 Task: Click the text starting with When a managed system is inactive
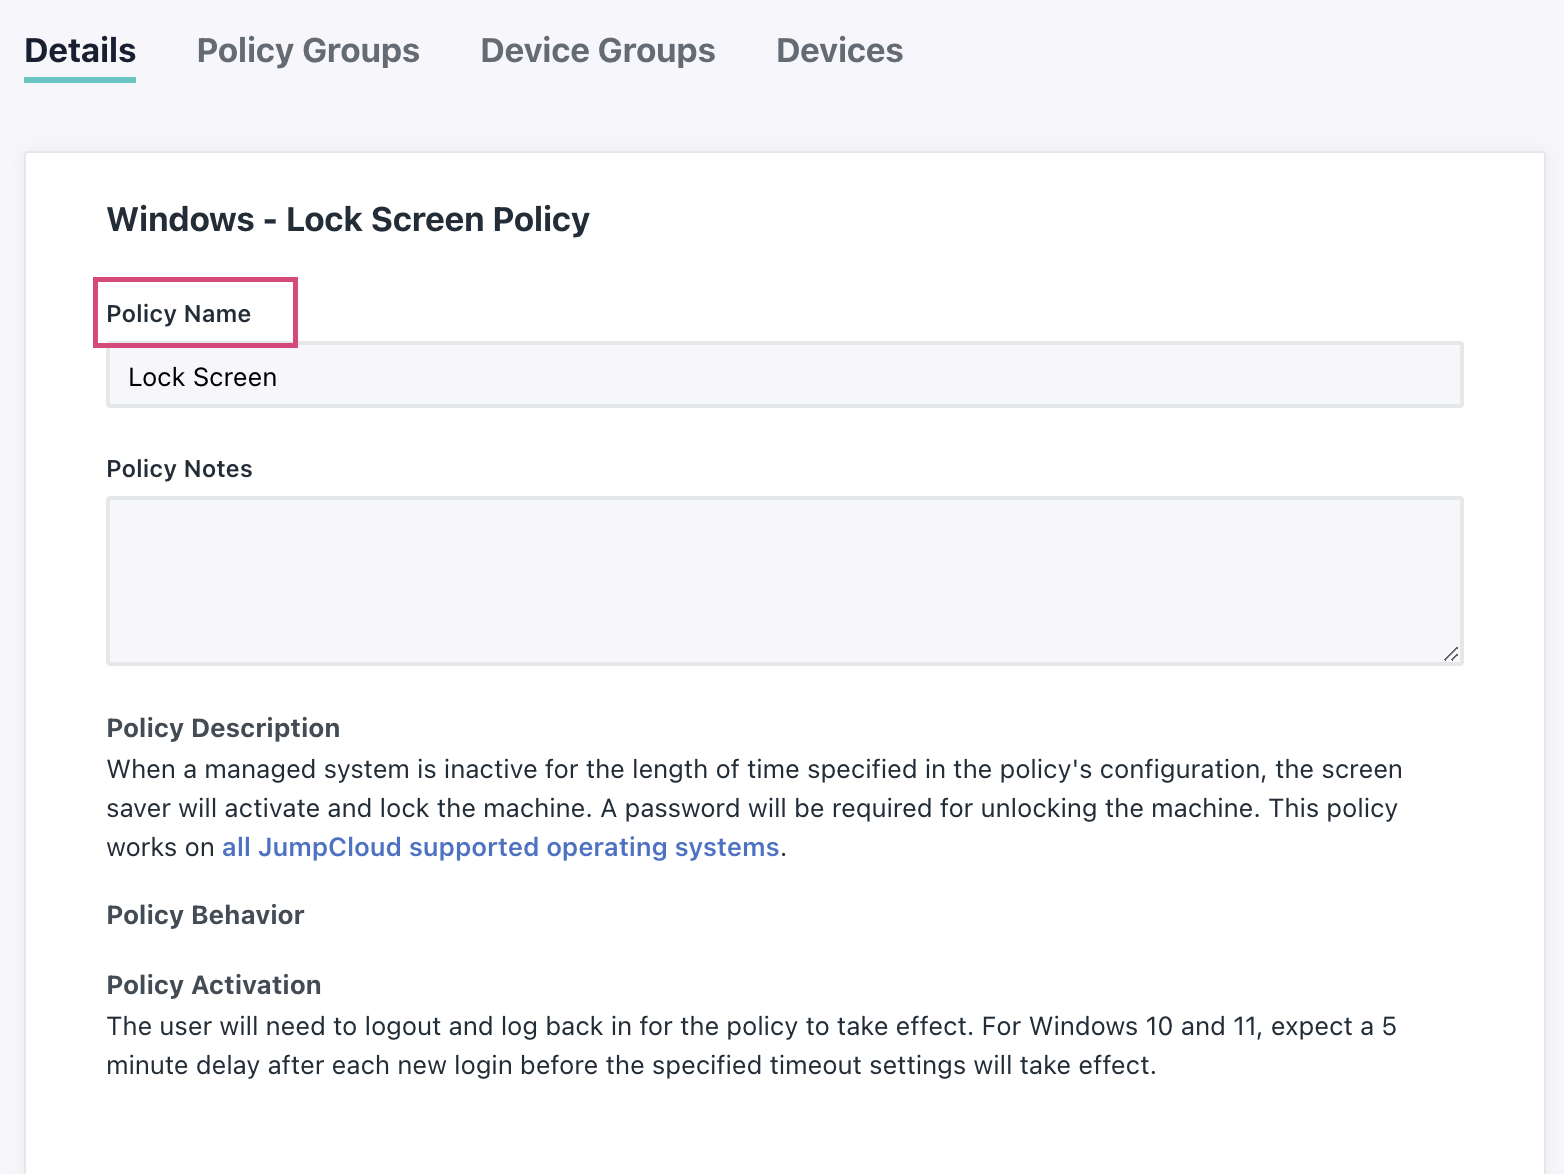[x=755, y=808]
